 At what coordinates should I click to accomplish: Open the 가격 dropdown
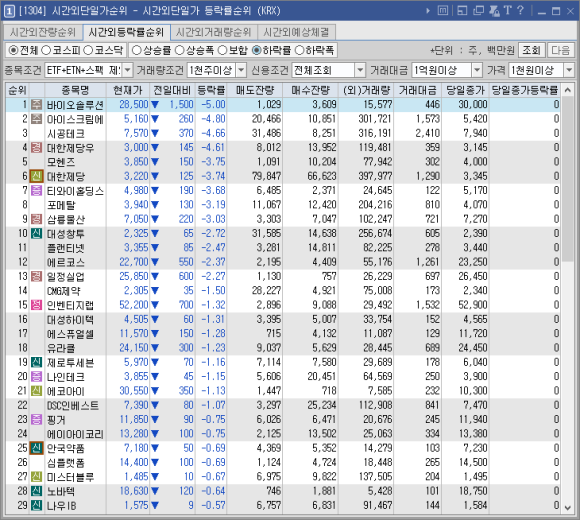[x=569, y=70]
